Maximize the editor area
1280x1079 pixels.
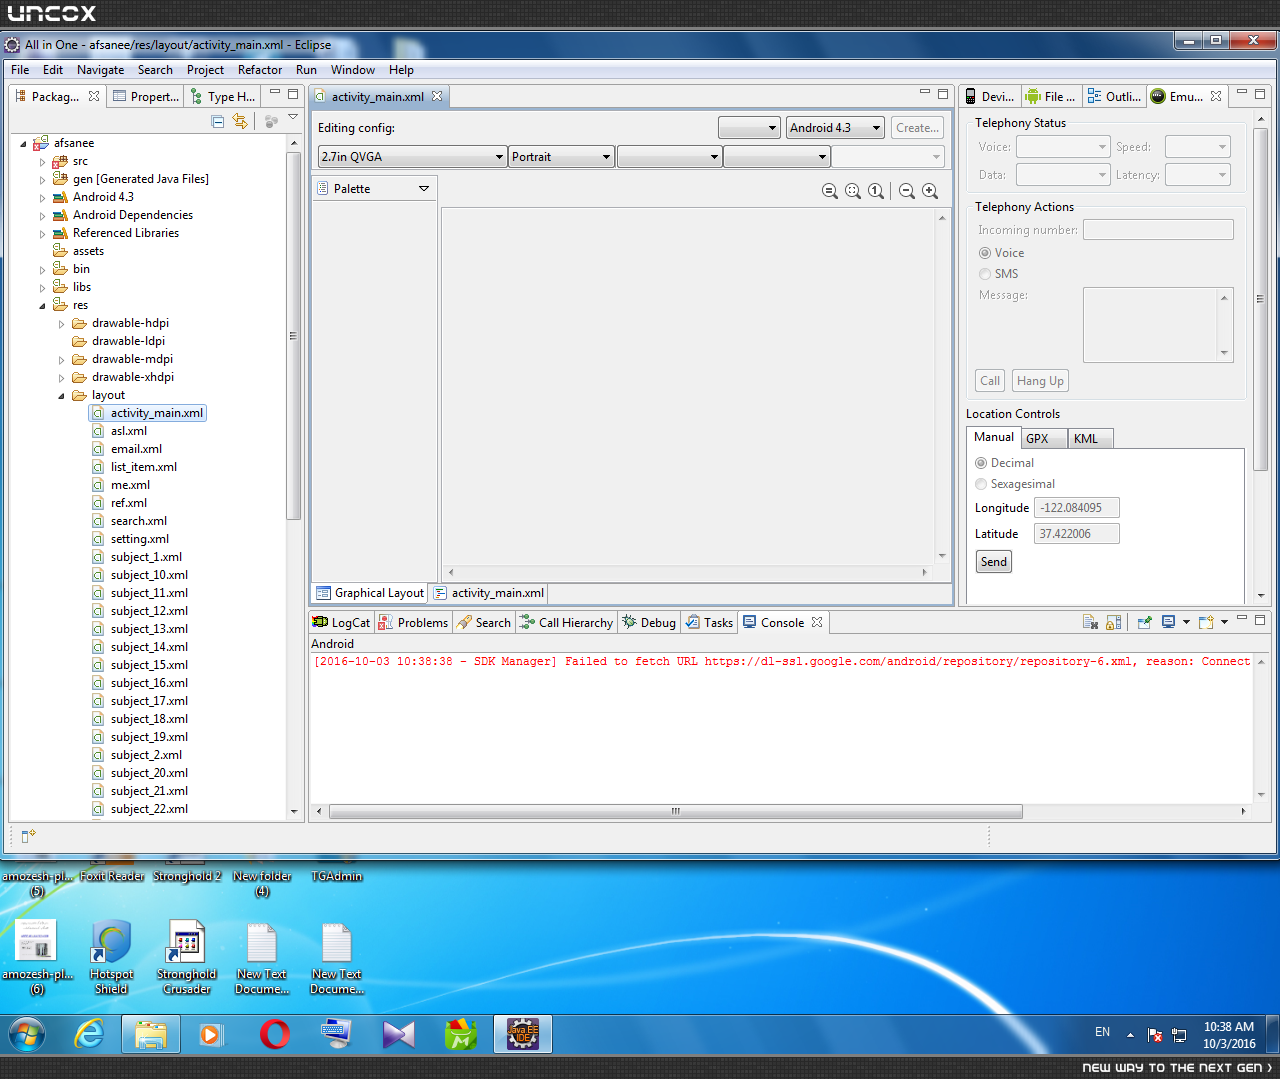pyautogui.click(x=943, y=93)
